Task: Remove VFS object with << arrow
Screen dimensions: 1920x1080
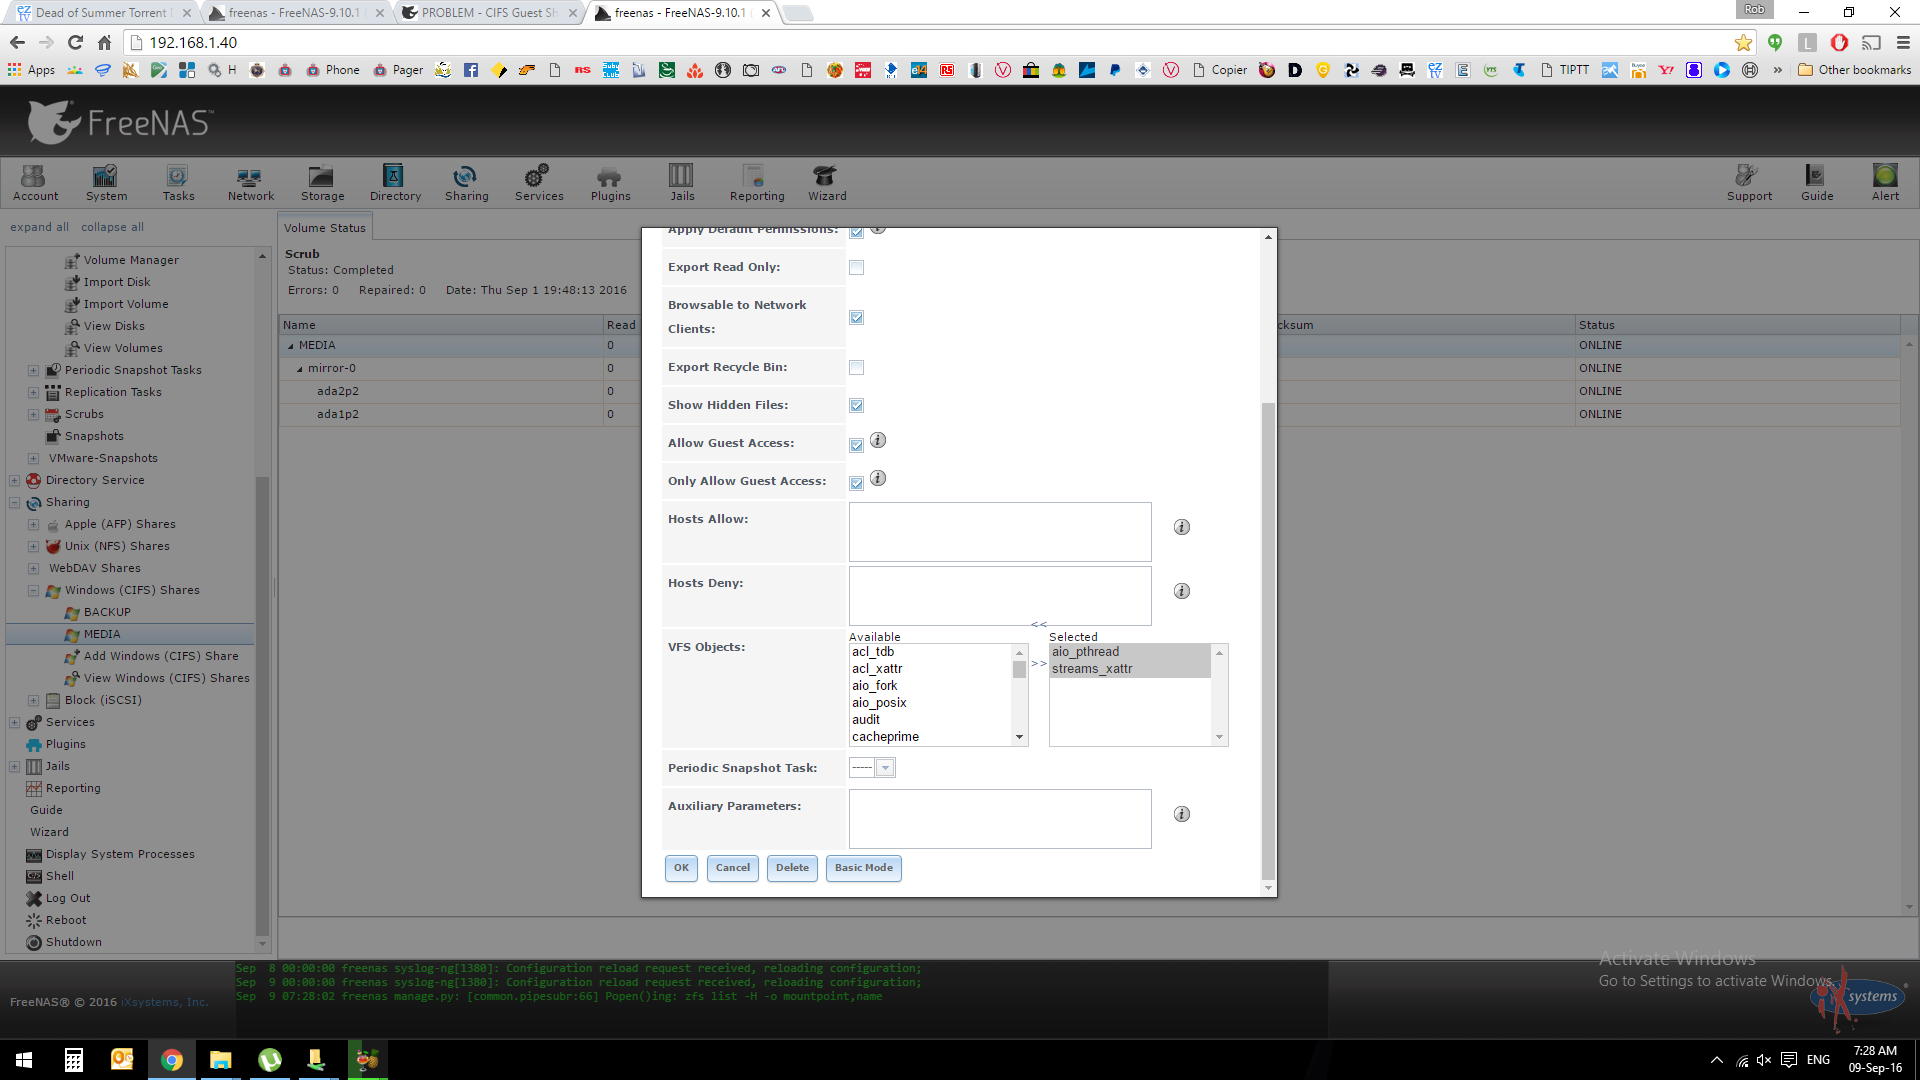Action: coord(1039,624)
